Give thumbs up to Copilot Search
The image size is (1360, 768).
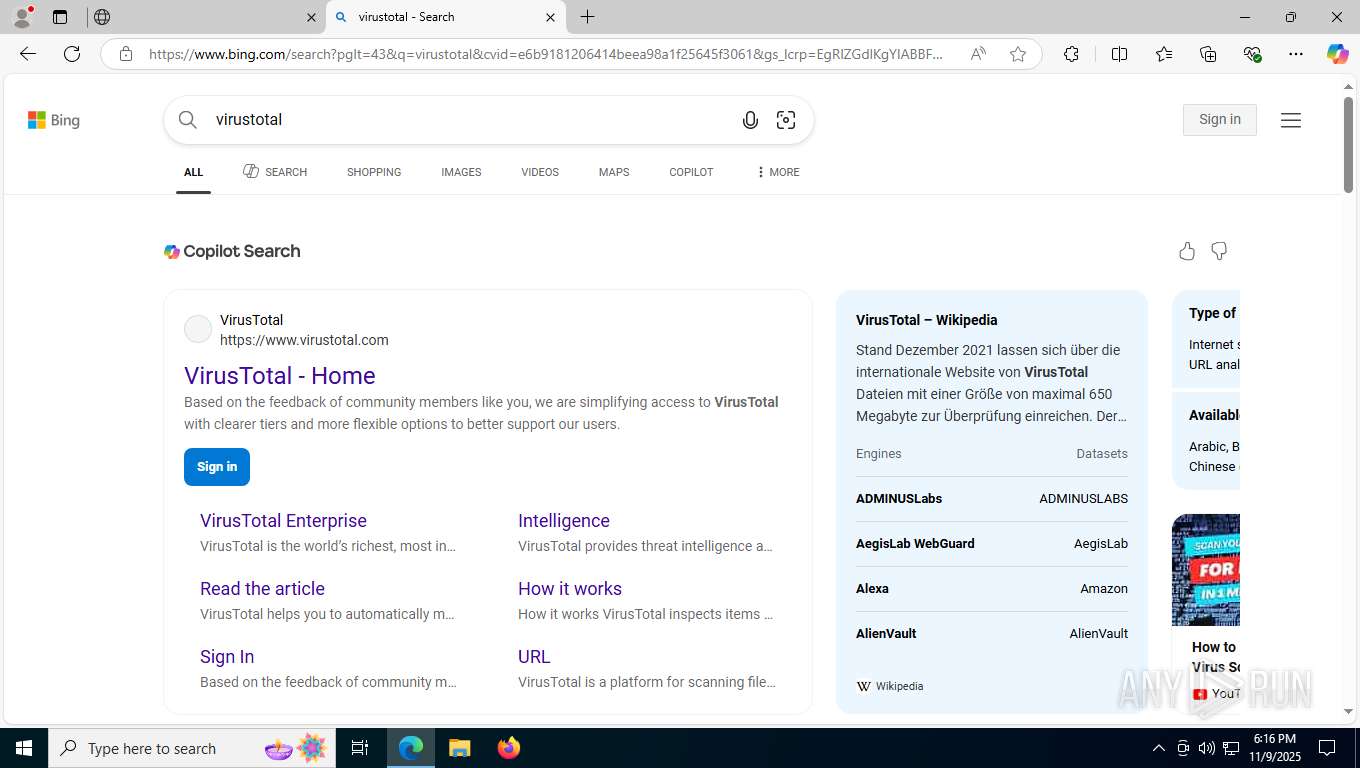1187,251
